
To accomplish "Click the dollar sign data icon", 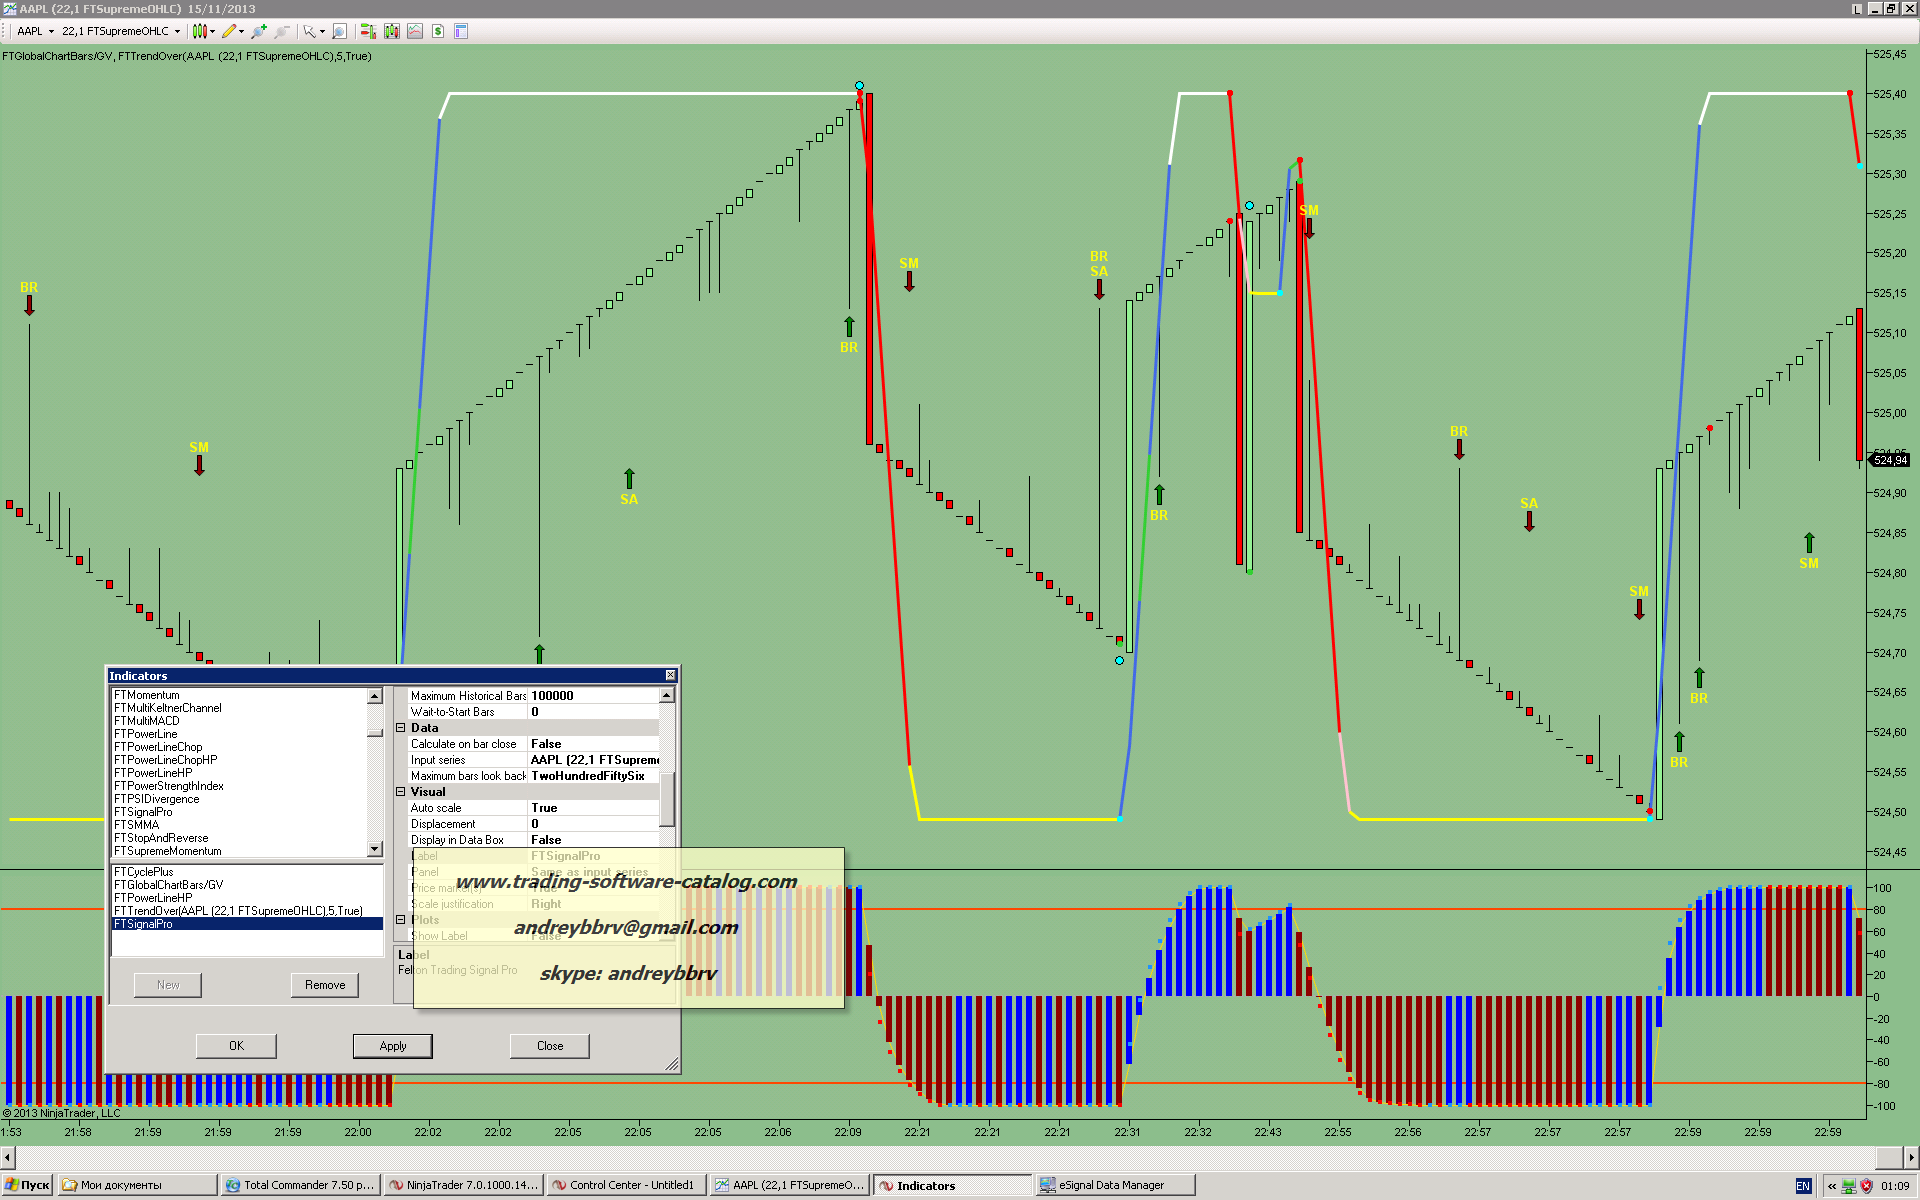I will pos(438,31).
